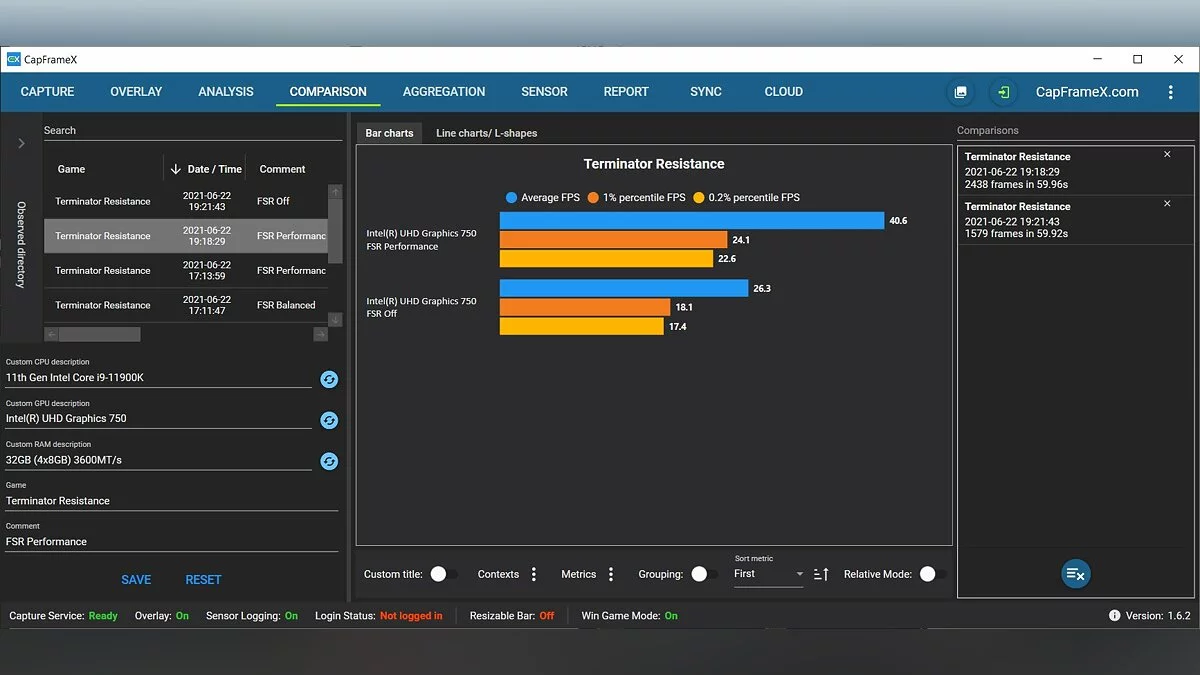
Task: Clear all comparisons with the round list button
Action: tap(1076, 573)
